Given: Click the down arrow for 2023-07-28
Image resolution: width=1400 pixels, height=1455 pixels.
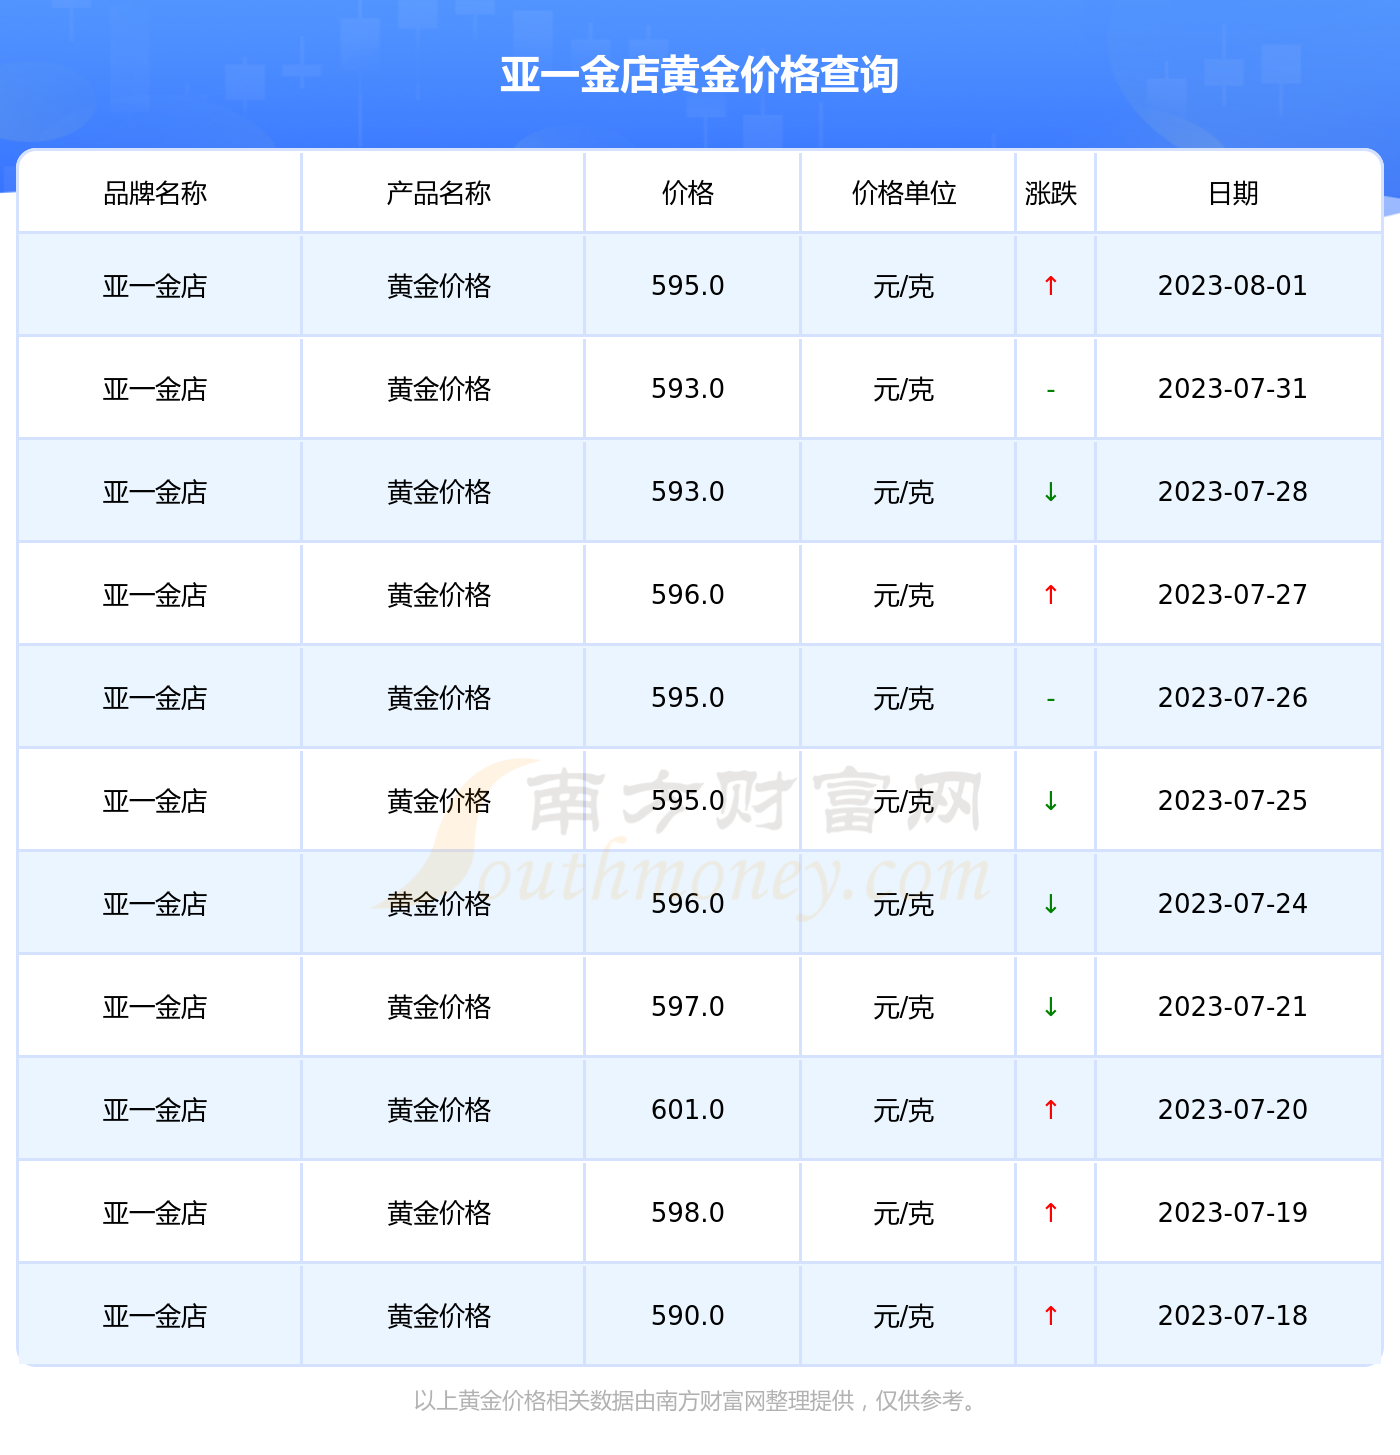Looking at the screenshot, I should [x=1050, y=492].
